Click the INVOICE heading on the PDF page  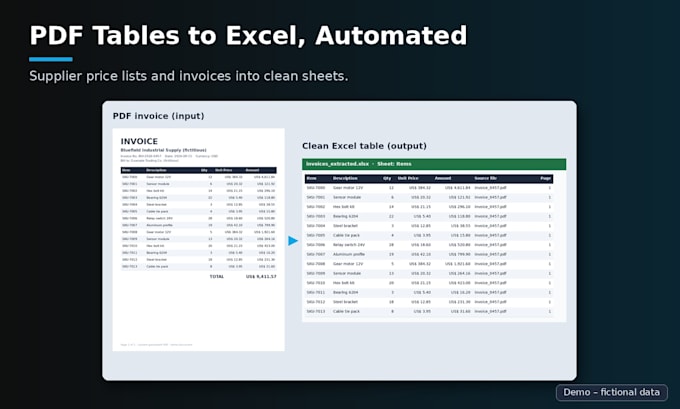pyautogui.click(x=139, y=141)
